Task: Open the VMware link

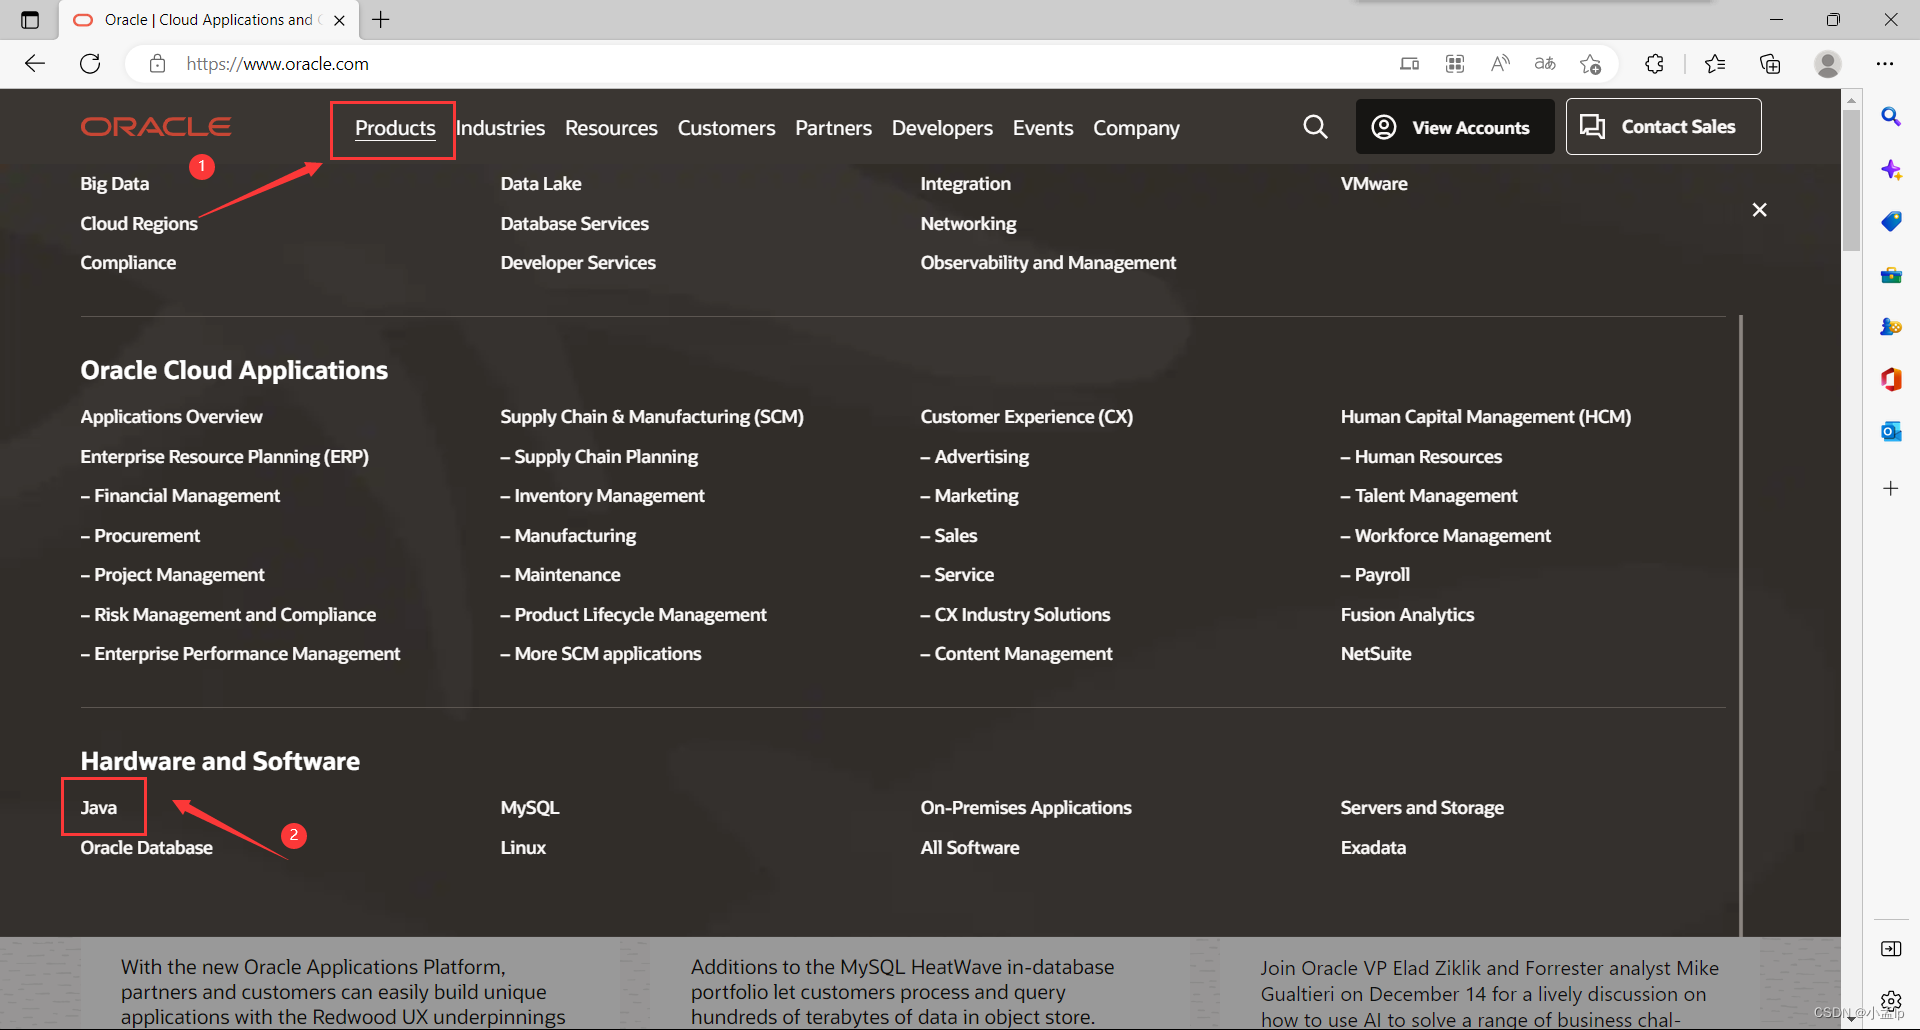Action: click(1374, 183)
